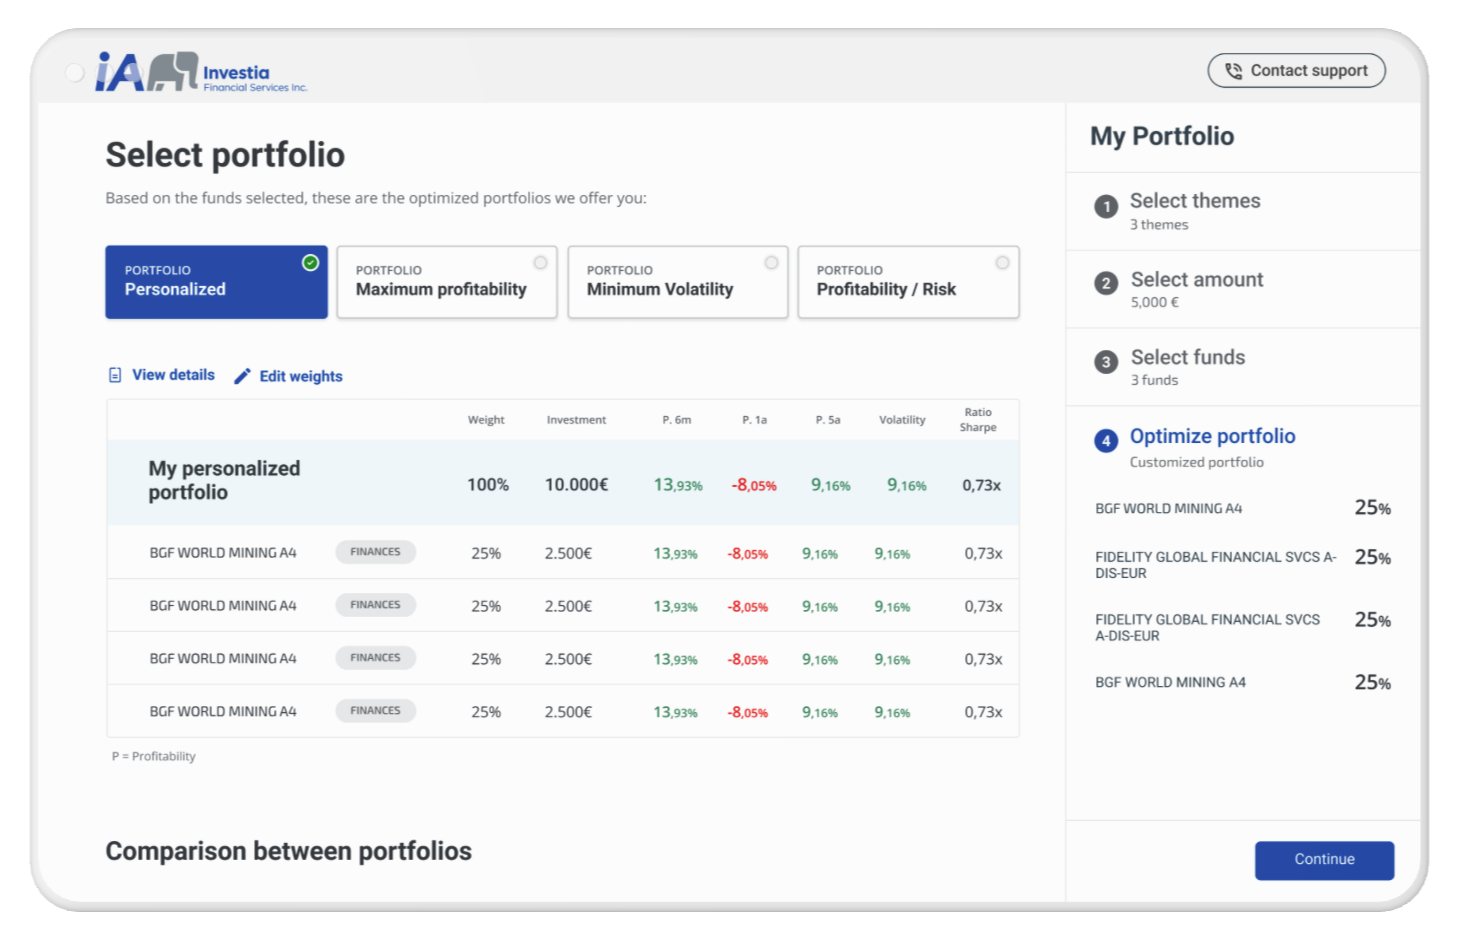Click the Ratio Sharpe column header
The height and width of the screenshot is (940, 1459).
point(978,420)
